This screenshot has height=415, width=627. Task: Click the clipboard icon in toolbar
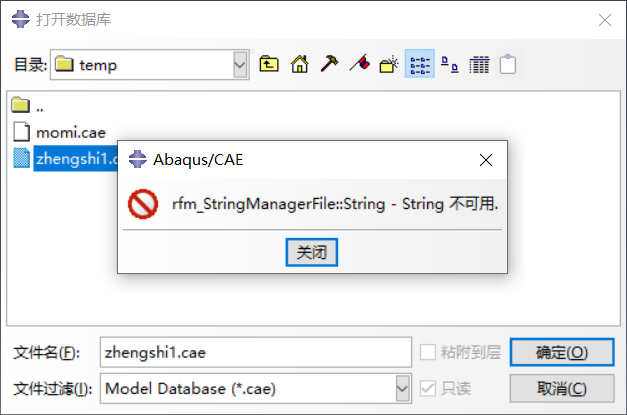[508, 65]
